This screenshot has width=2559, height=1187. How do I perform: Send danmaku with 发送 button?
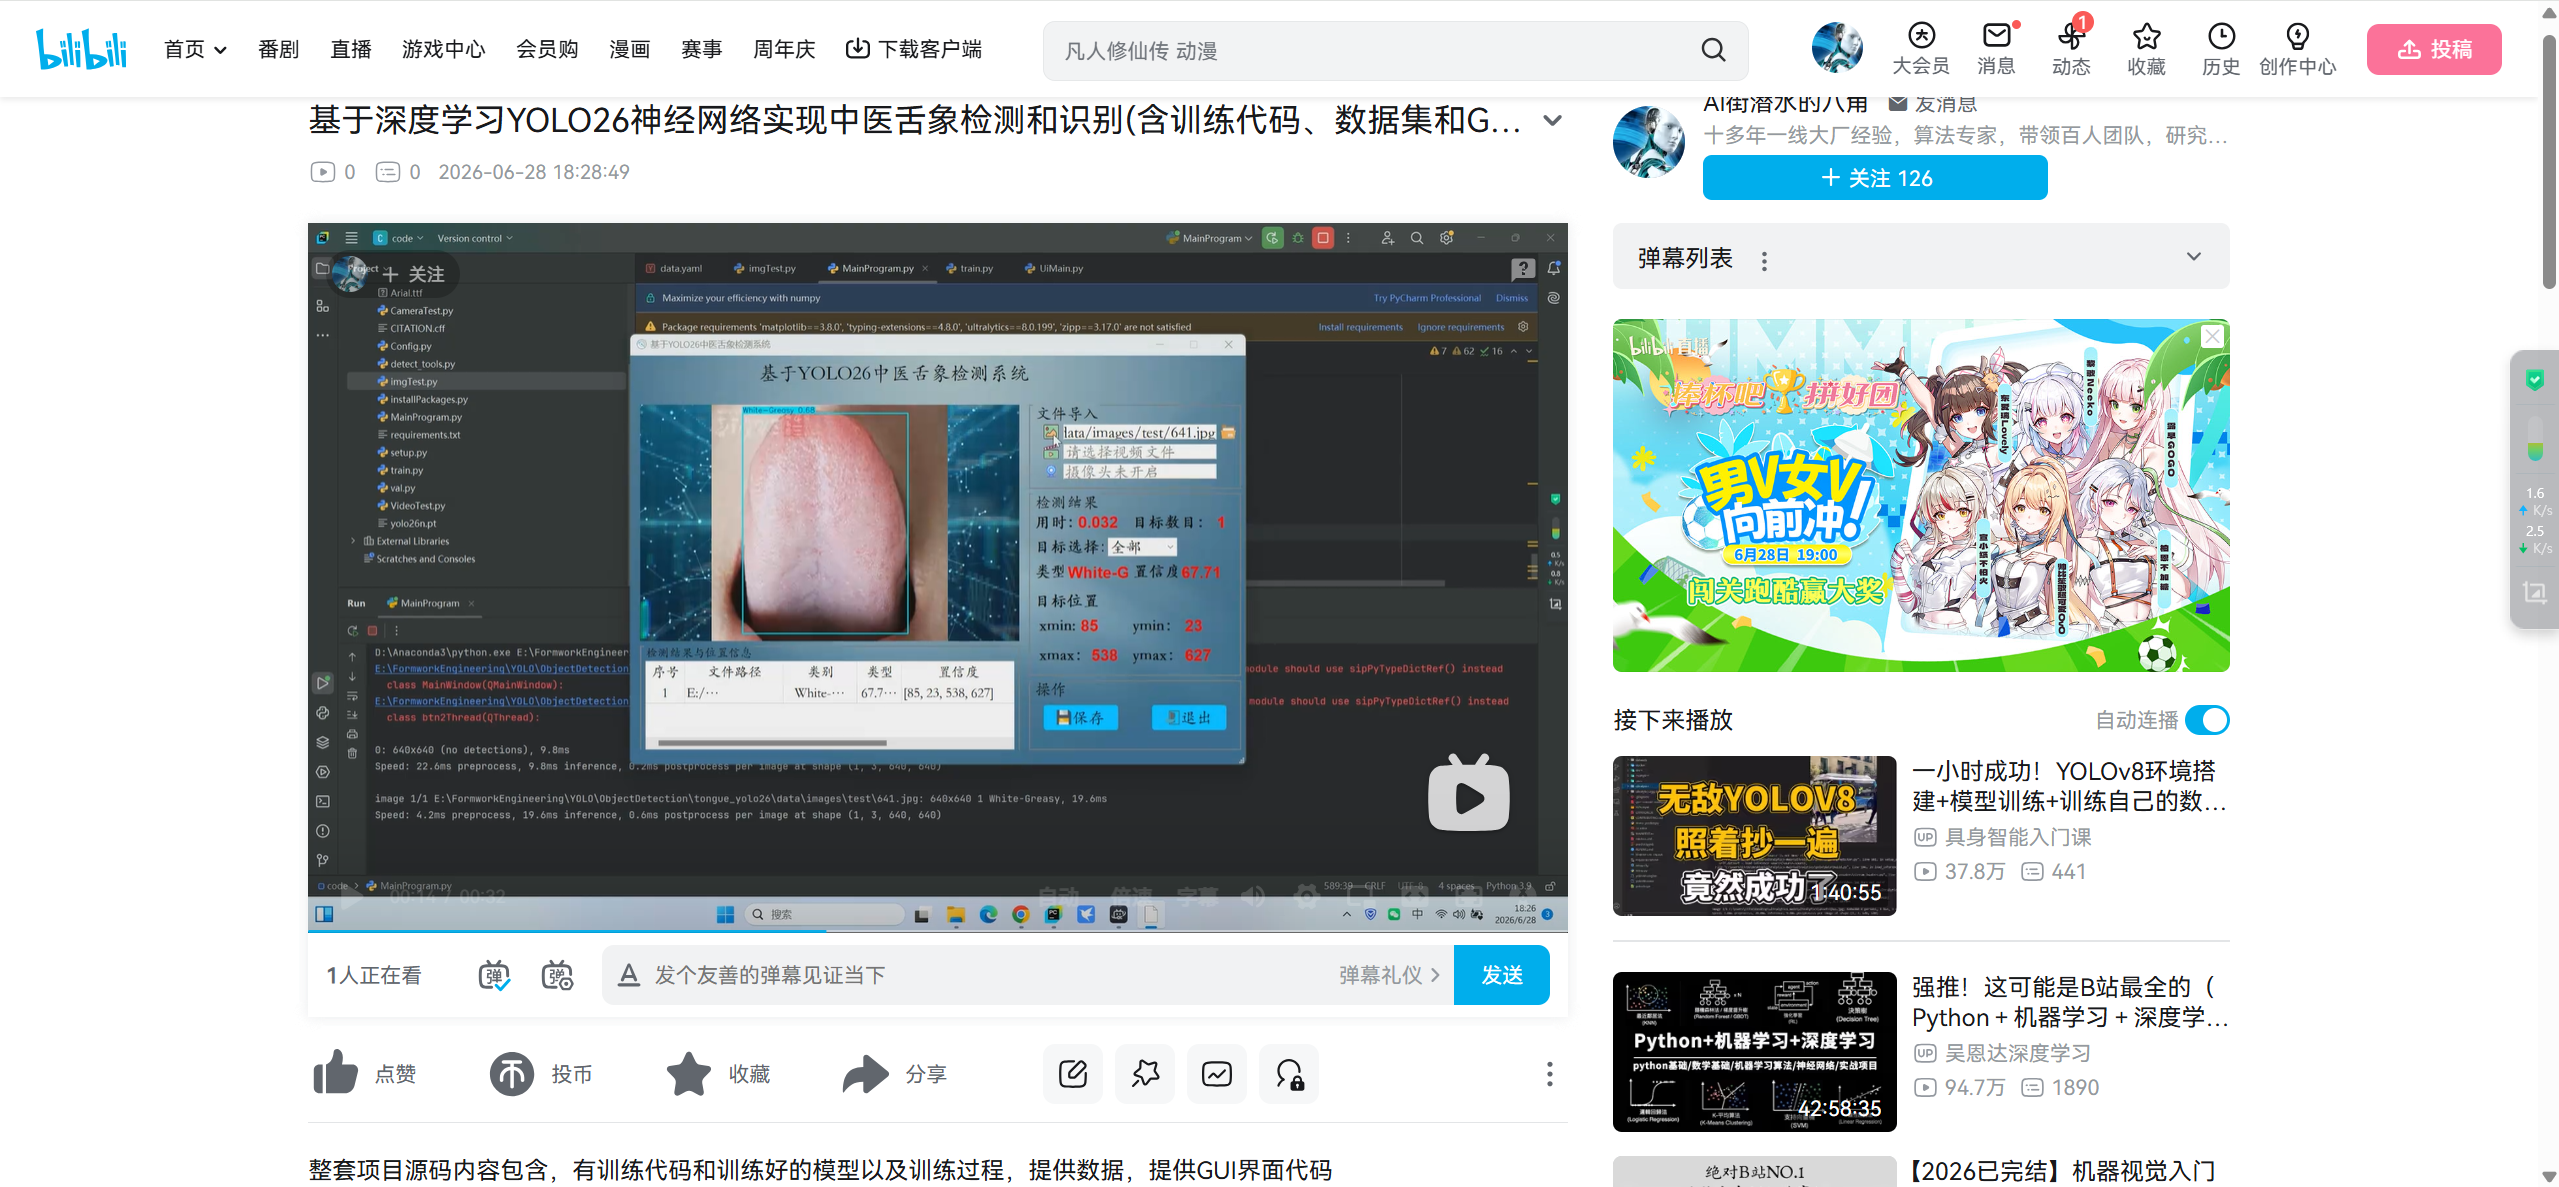click(x=1501, y=975)
